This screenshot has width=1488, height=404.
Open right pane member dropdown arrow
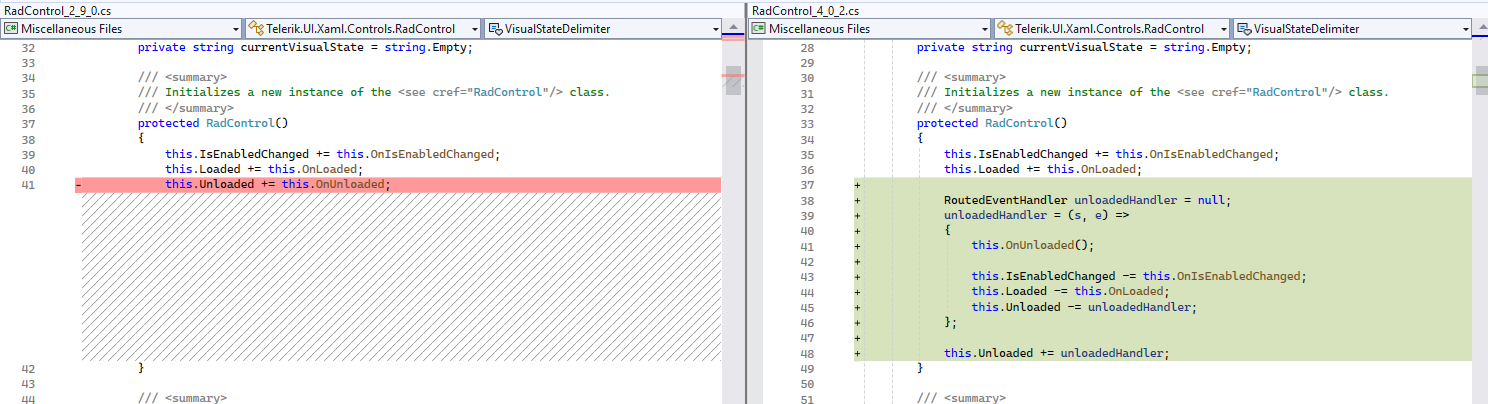click(x=1464, y=29)
